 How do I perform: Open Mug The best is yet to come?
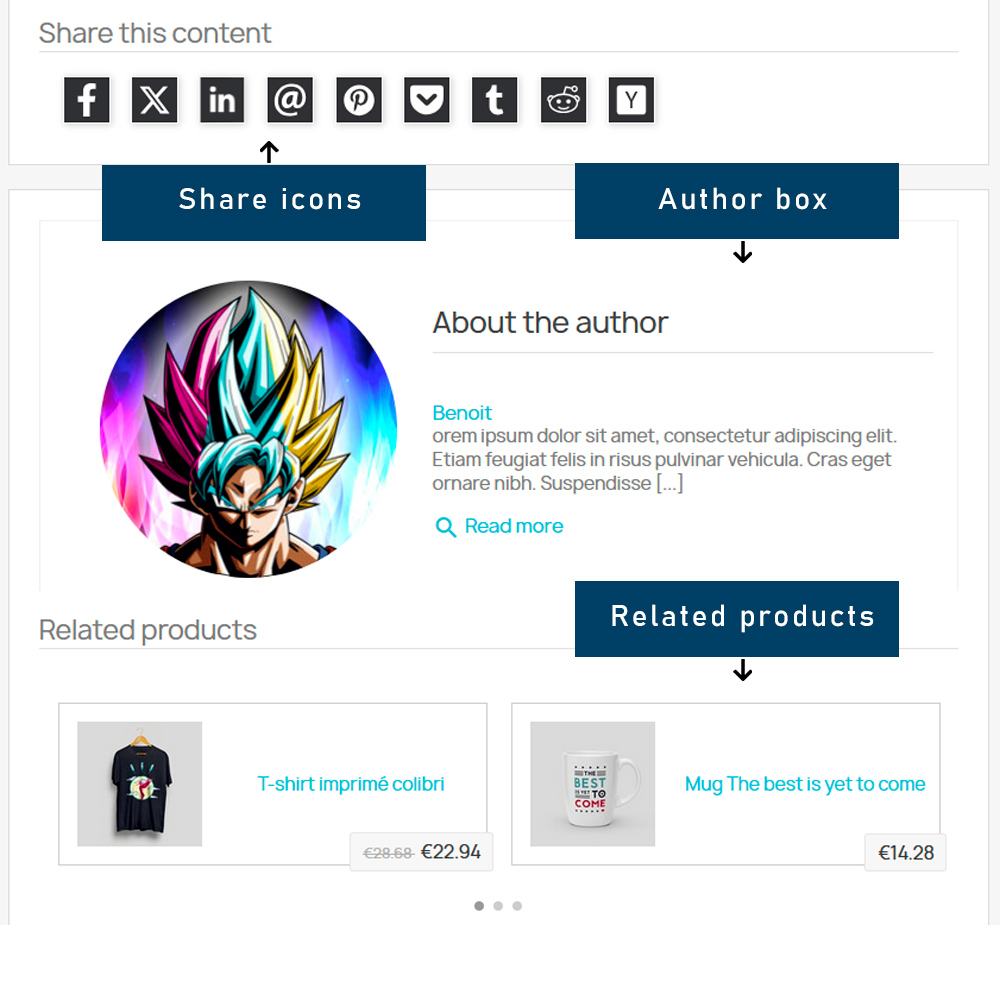805,784
